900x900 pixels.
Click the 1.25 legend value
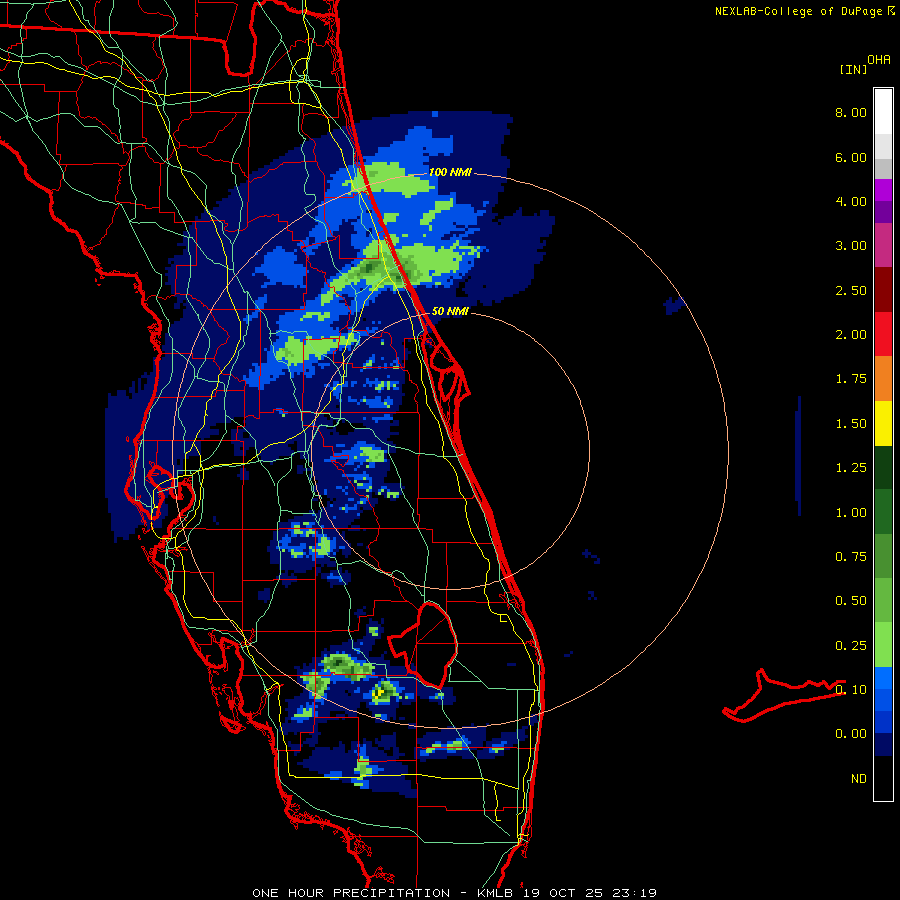851,468
